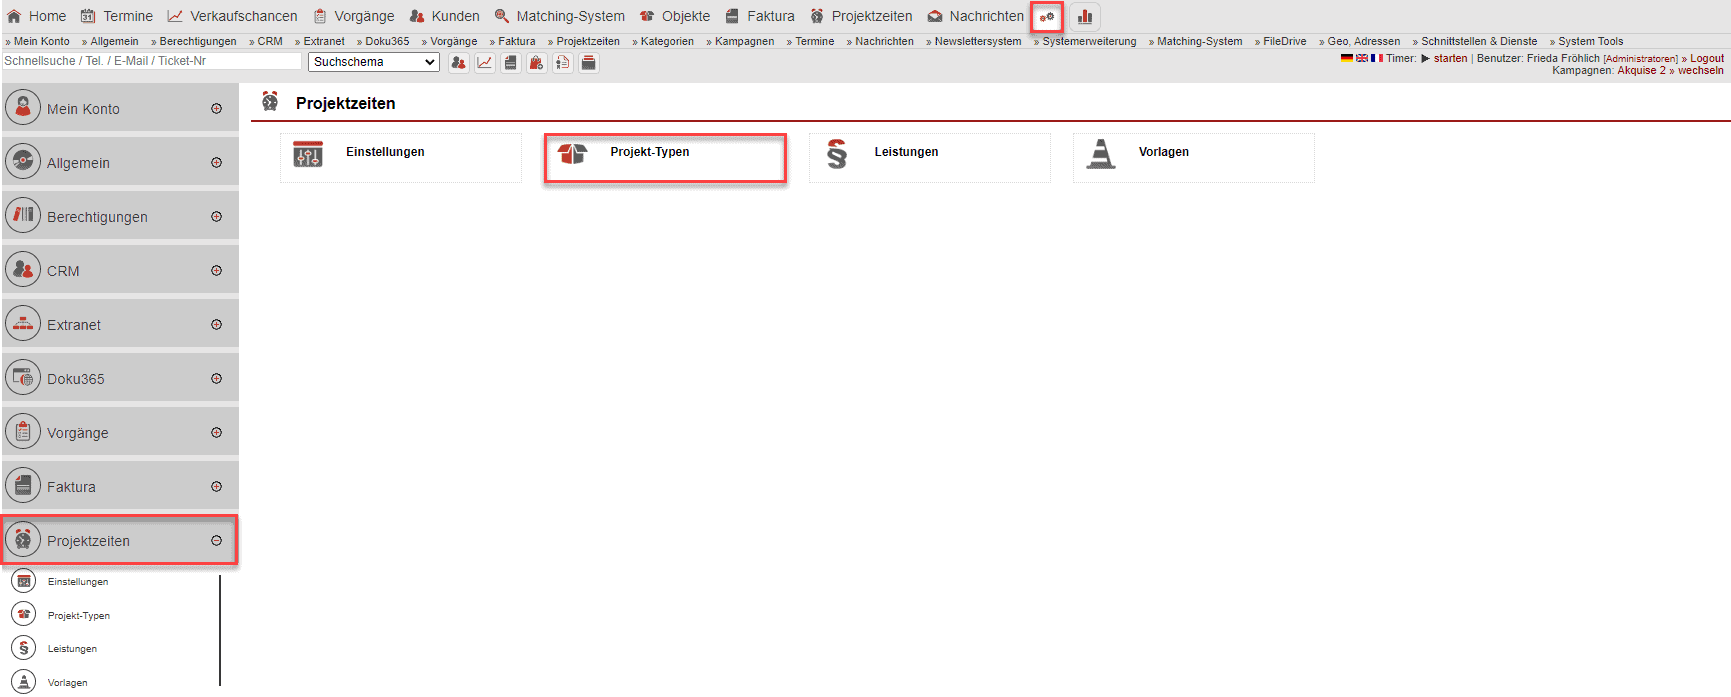Viewport: 1731px width, 697px height.
Task: Open the Einstellungen tile with sliders icon
Action: 400,158
